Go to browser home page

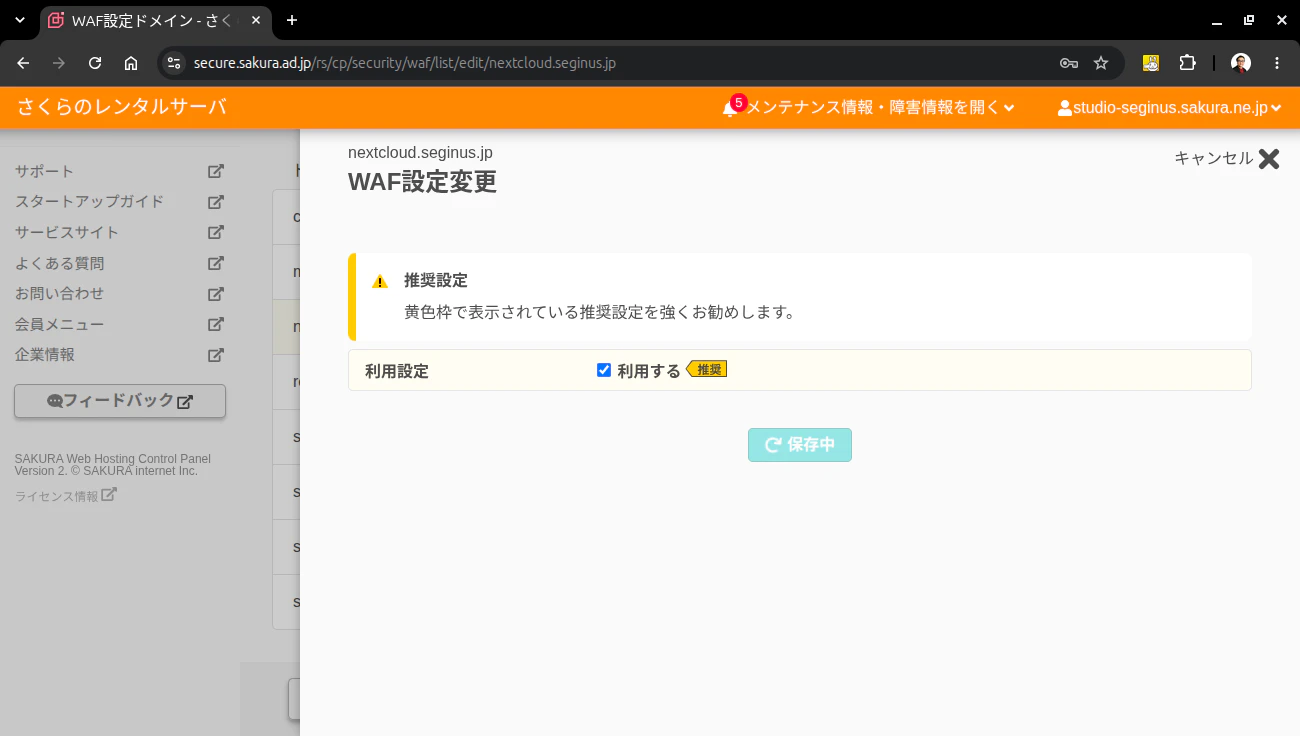click(131, 63)
